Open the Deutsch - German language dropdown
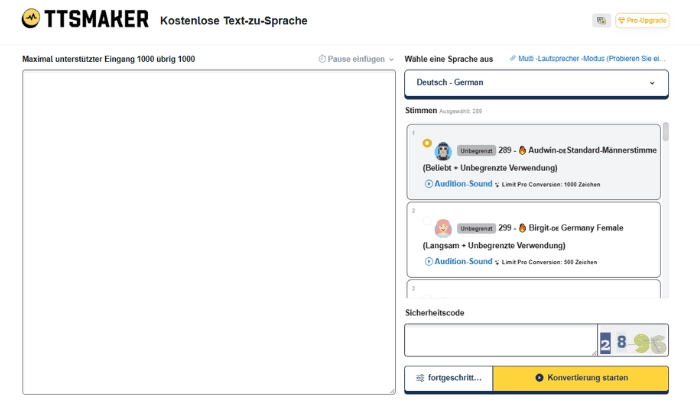Screen dimensions: 700x400 [x=536, y=83]
